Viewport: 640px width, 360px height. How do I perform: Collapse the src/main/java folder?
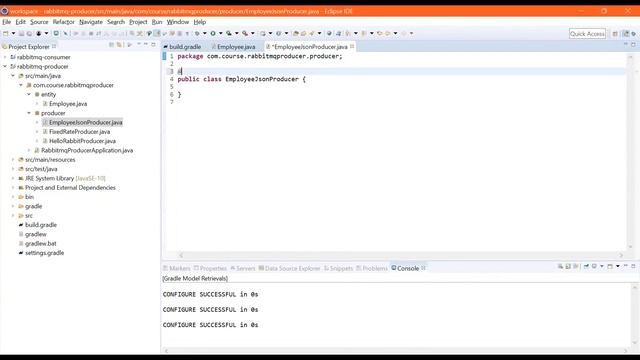[x=13, y=76]
